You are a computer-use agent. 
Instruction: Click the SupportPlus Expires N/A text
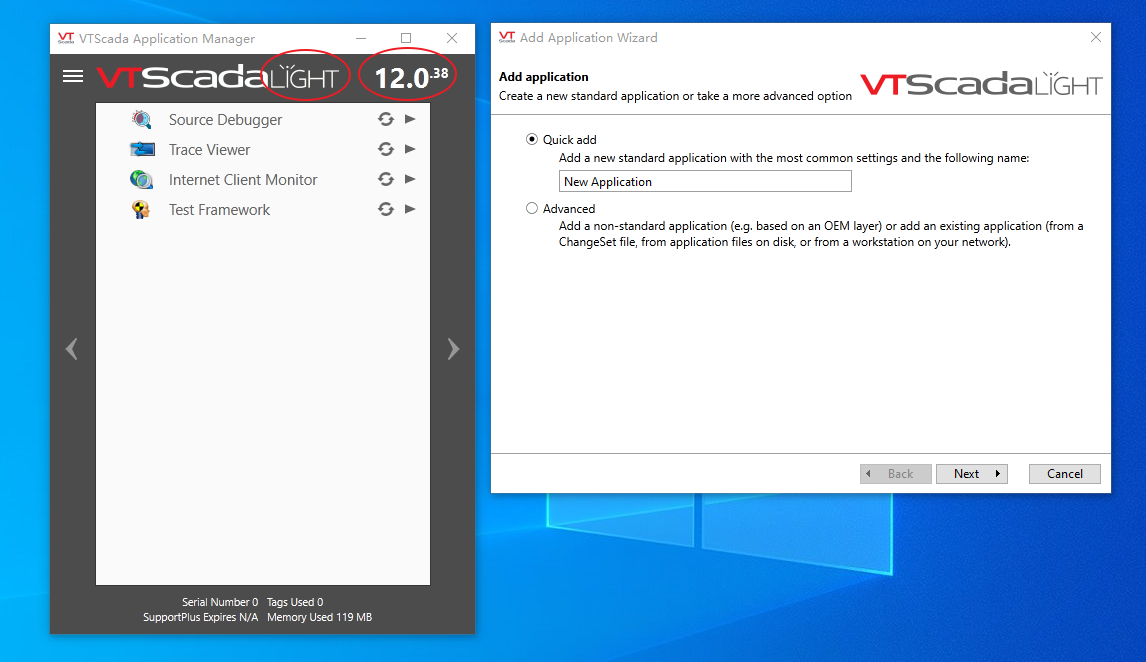200,617
